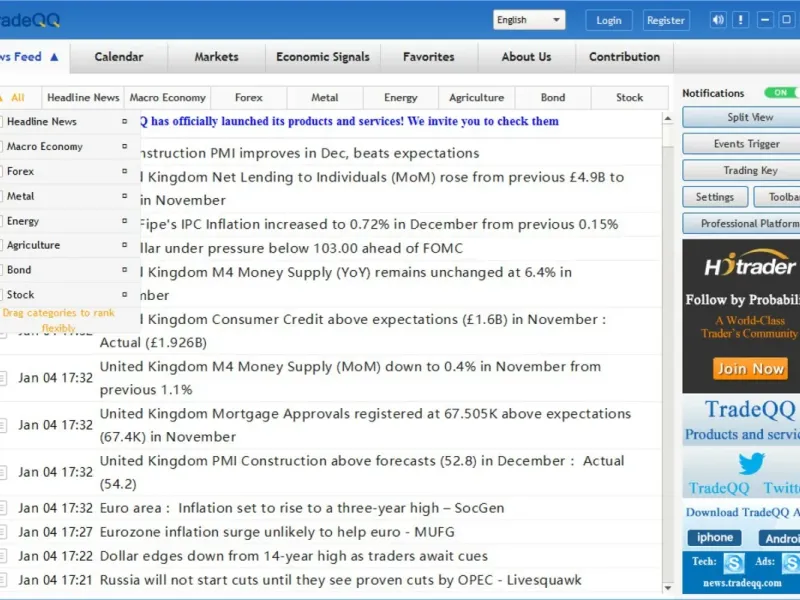
Task: Select the Metal category tab
Action: [324, 97]
